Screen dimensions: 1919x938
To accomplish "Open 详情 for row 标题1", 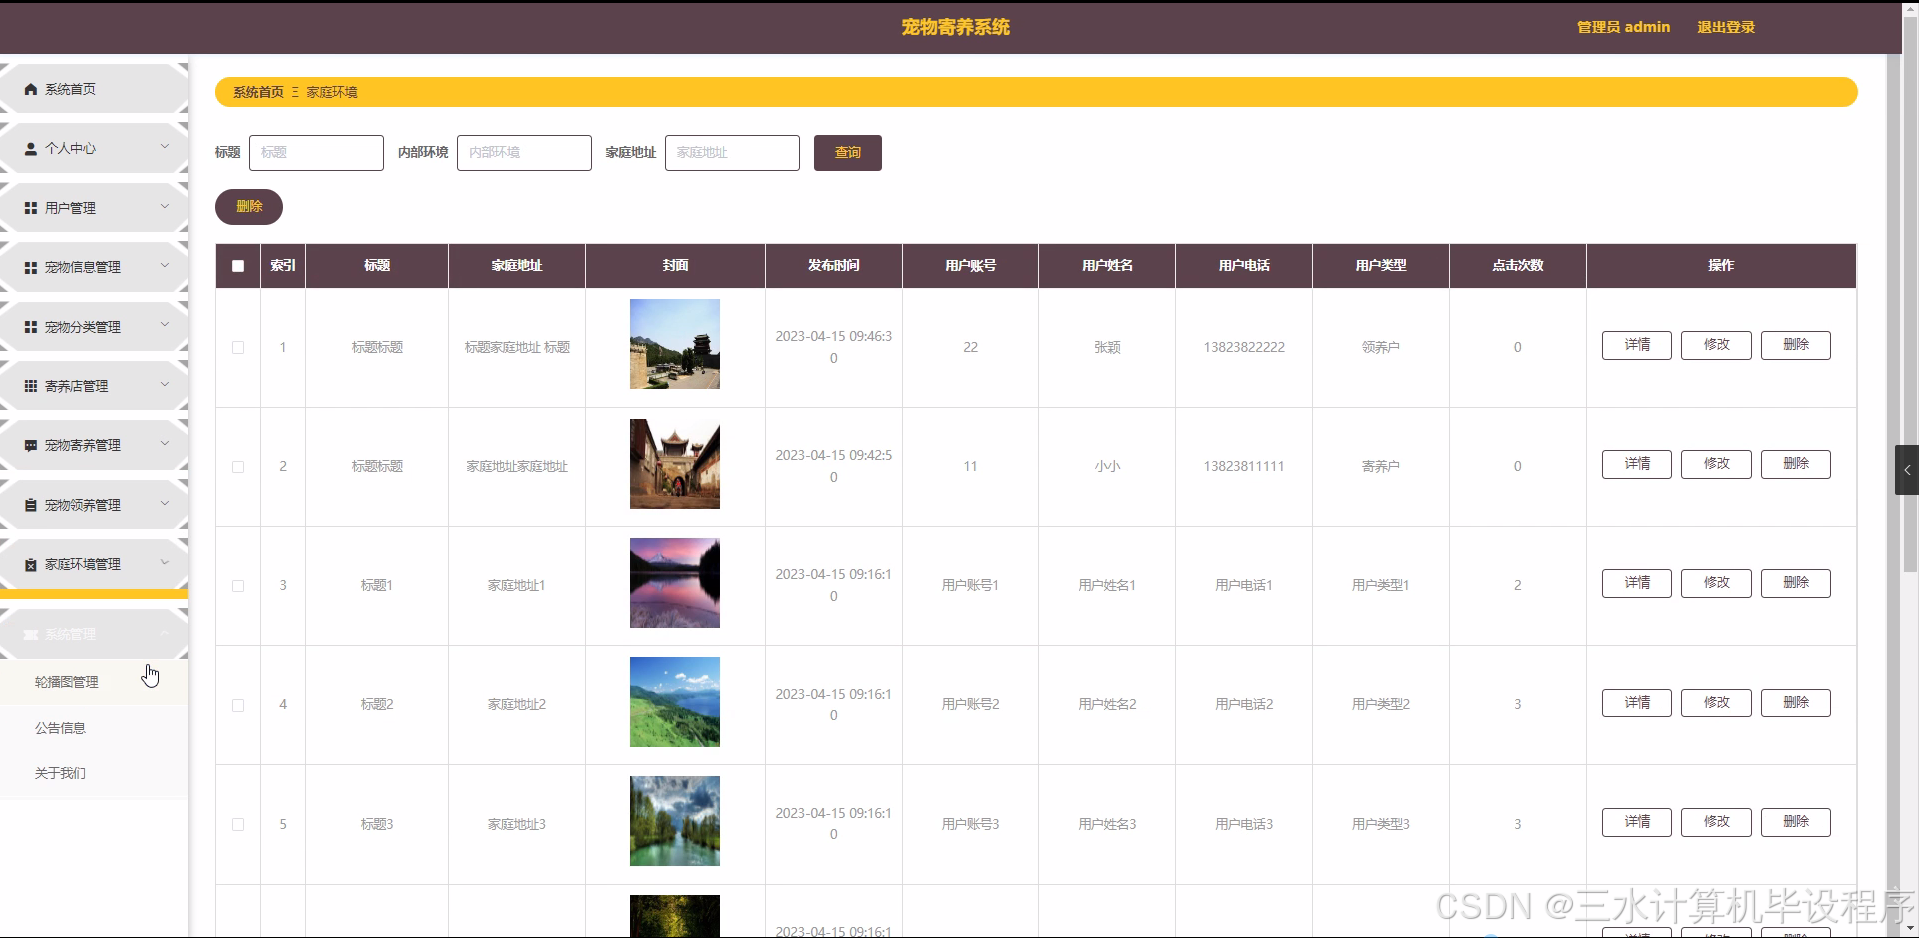I will point(1637,583).
